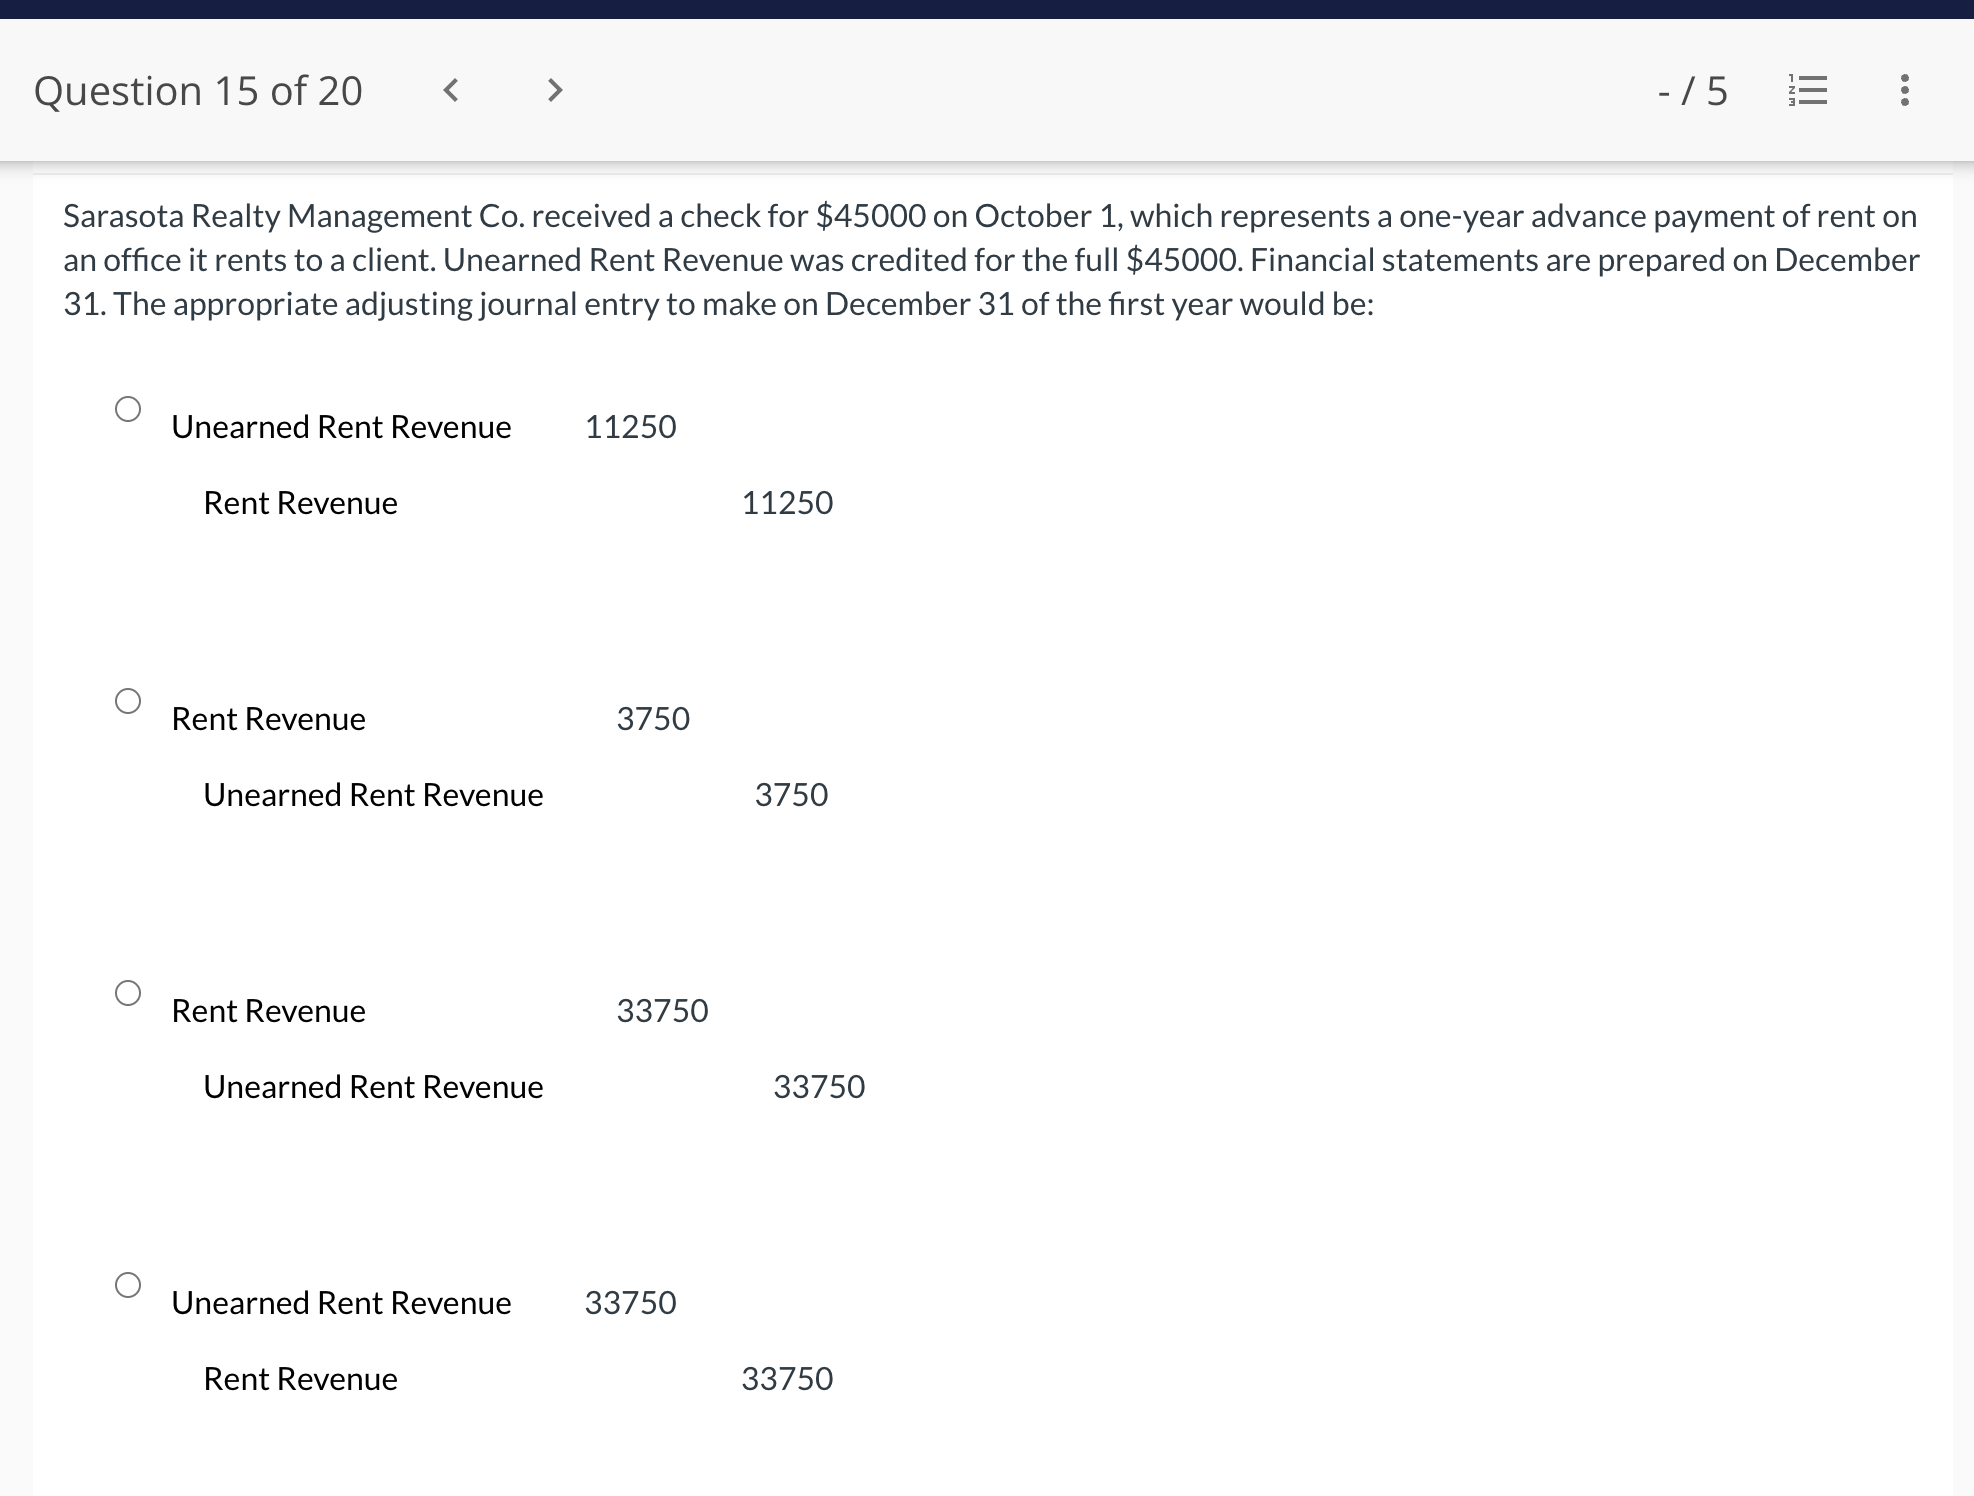This screenshot has height=1496, width=1974.
Task: Click the 3750 credit amount in second option
Action: coord(791,795)
